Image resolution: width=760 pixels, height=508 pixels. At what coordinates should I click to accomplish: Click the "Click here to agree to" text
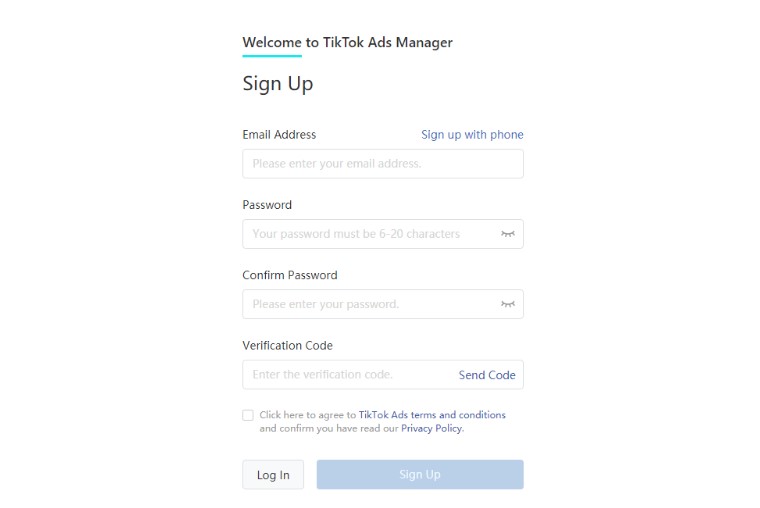coord(308,415)
